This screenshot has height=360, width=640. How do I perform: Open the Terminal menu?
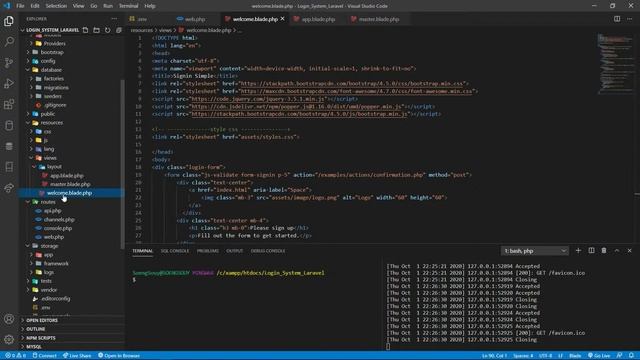pyautogui.click(x=128, y=6)
